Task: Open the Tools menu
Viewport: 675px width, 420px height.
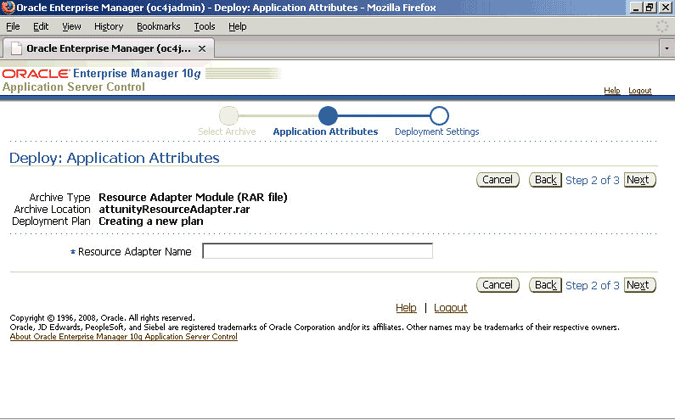Action: [204, 27]
